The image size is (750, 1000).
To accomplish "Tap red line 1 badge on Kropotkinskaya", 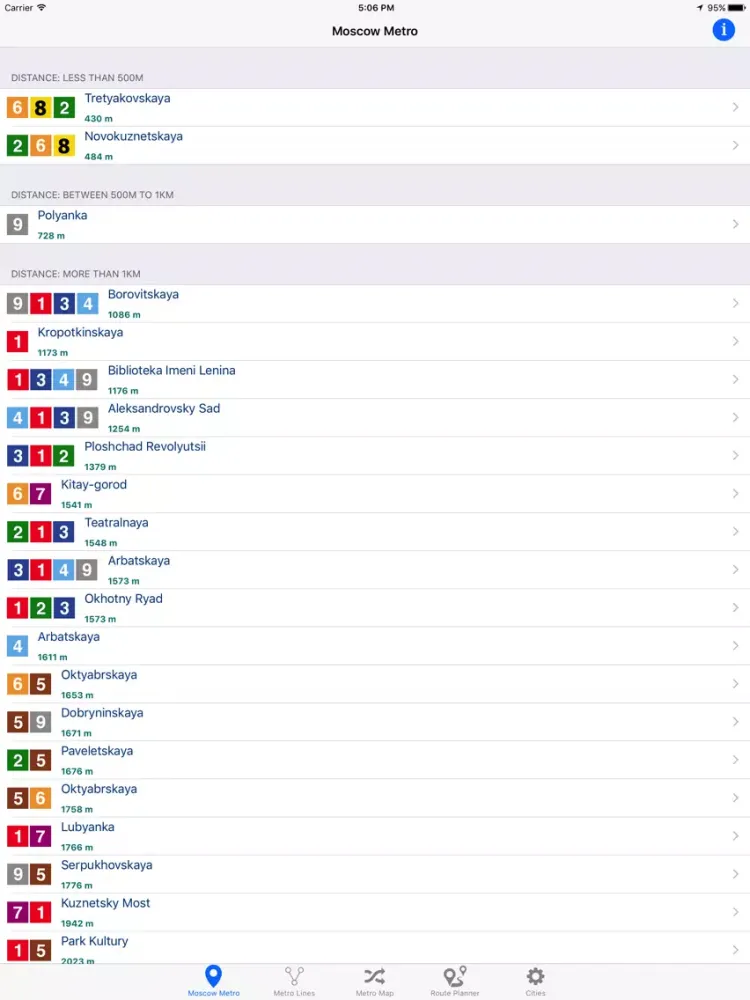I will tap(17, 342).
